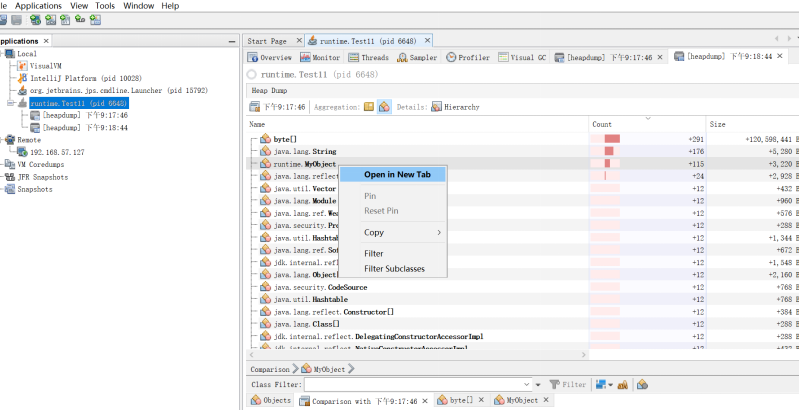The width and height of the screenshot is (800, 410).
Task: Click the second toolbar icon with green plus
Action: (51, 20)
